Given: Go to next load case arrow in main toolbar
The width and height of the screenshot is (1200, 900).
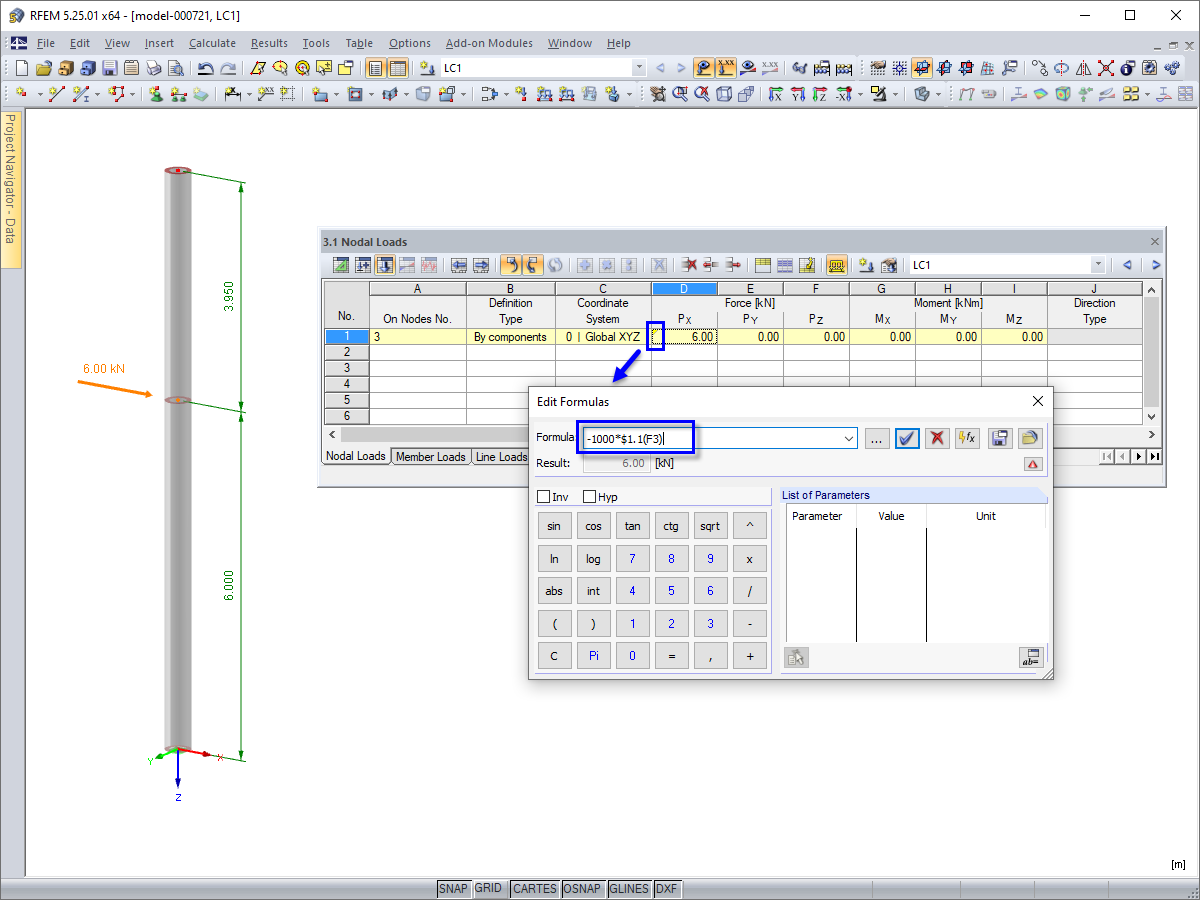Looking at the screenshot, I should [x=681, y=68].
